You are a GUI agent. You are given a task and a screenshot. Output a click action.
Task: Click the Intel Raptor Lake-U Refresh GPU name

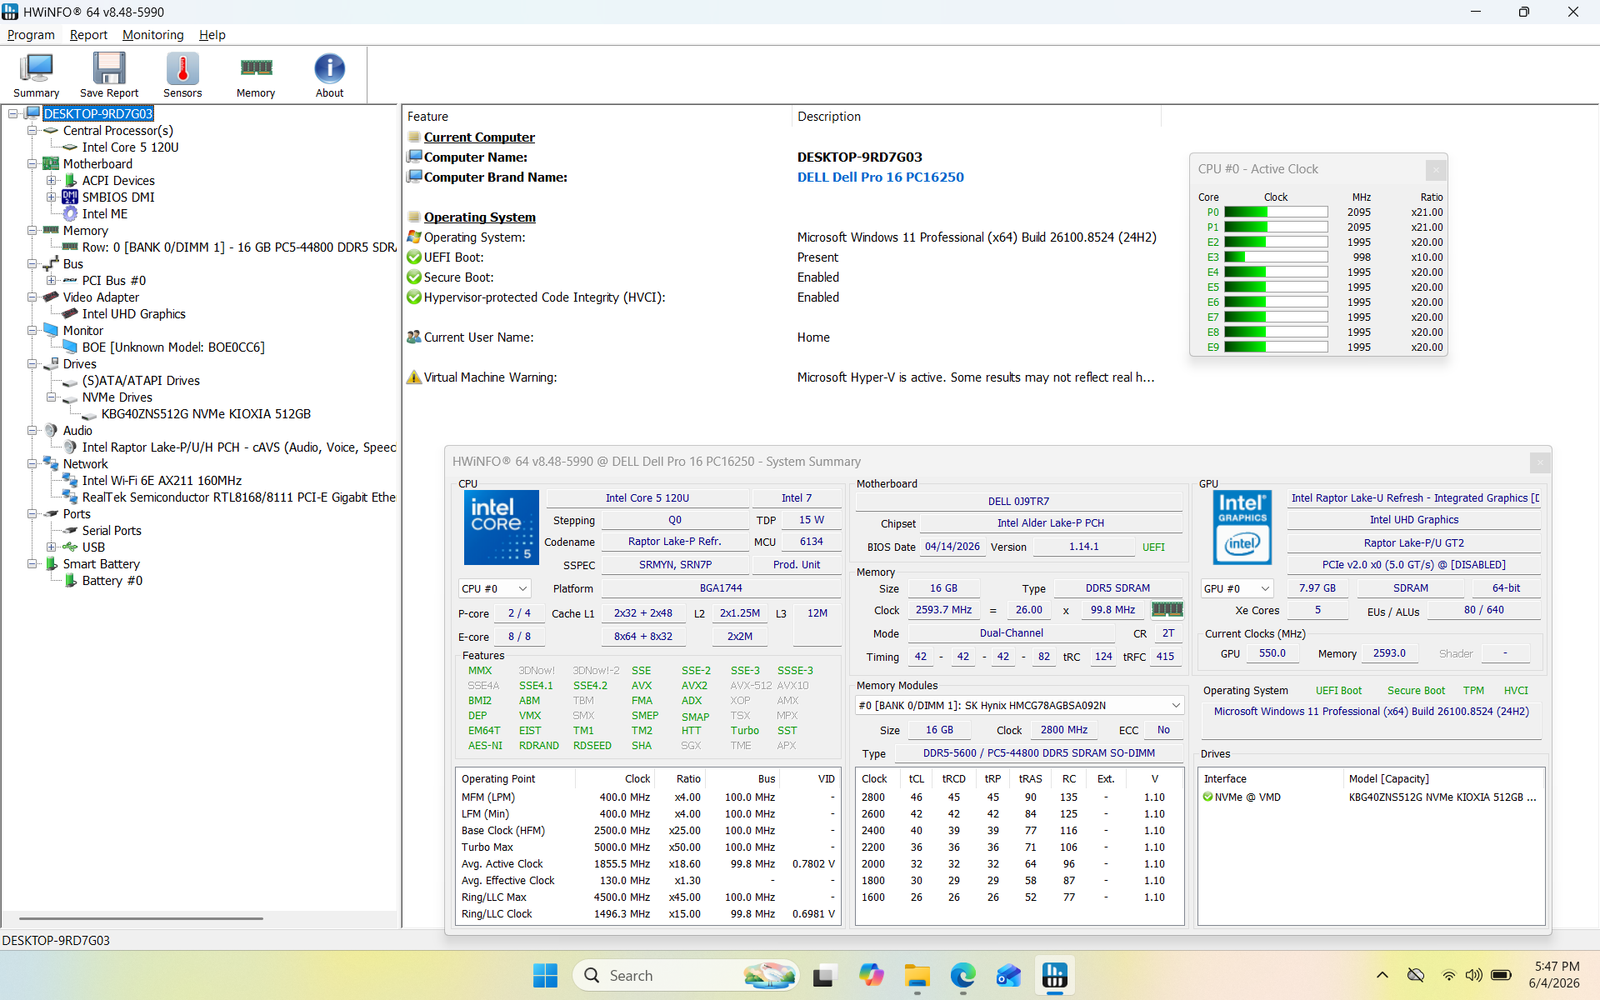pos(1415,498)
